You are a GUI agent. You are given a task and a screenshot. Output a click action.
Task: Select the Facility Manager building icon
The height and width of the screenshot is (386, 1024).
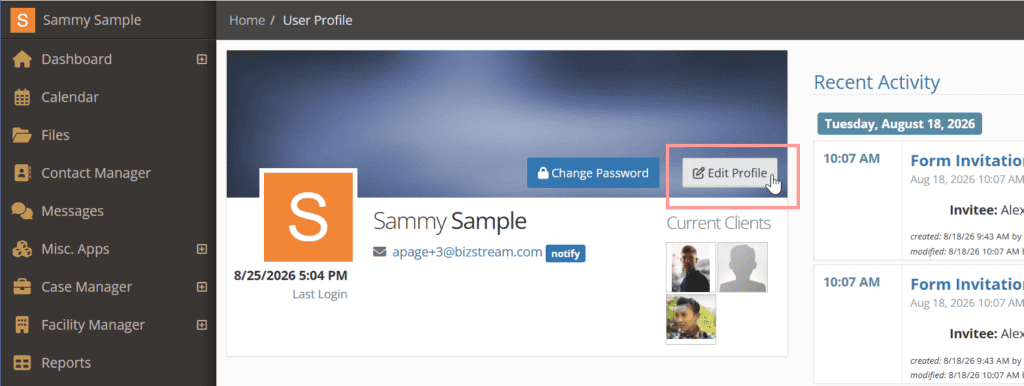pos(22,325)
